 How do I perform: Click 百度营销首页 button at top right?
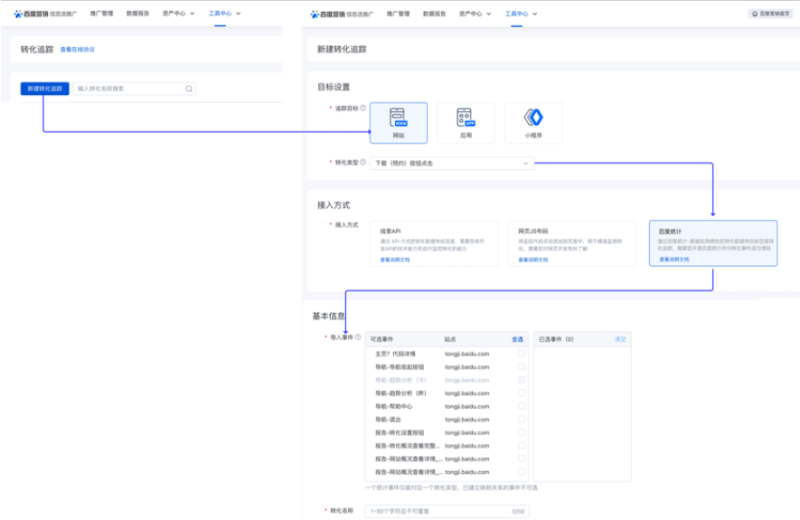[771, 14]
